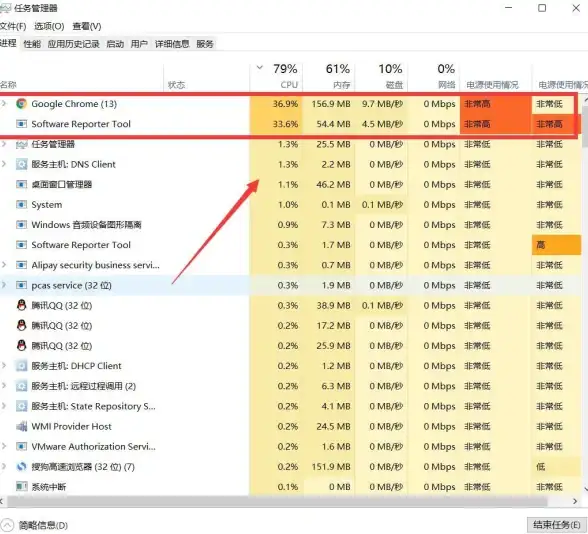Screen dimensions: 588x534
Task: Click the up-arrow circle icon beside 简略信息
Action: (7, 525)
